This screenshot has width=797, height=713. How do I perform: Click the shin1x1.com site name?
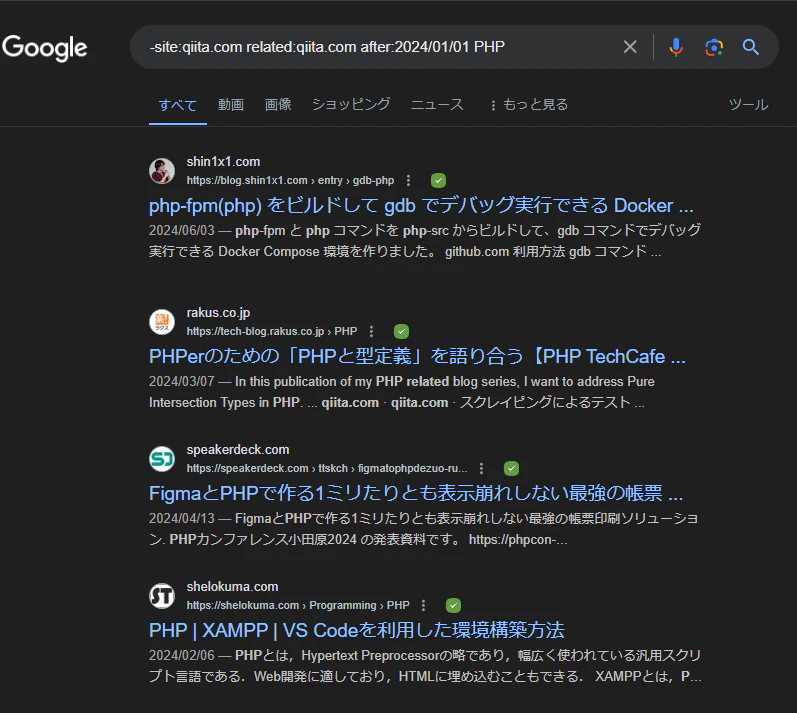point(223,162)
